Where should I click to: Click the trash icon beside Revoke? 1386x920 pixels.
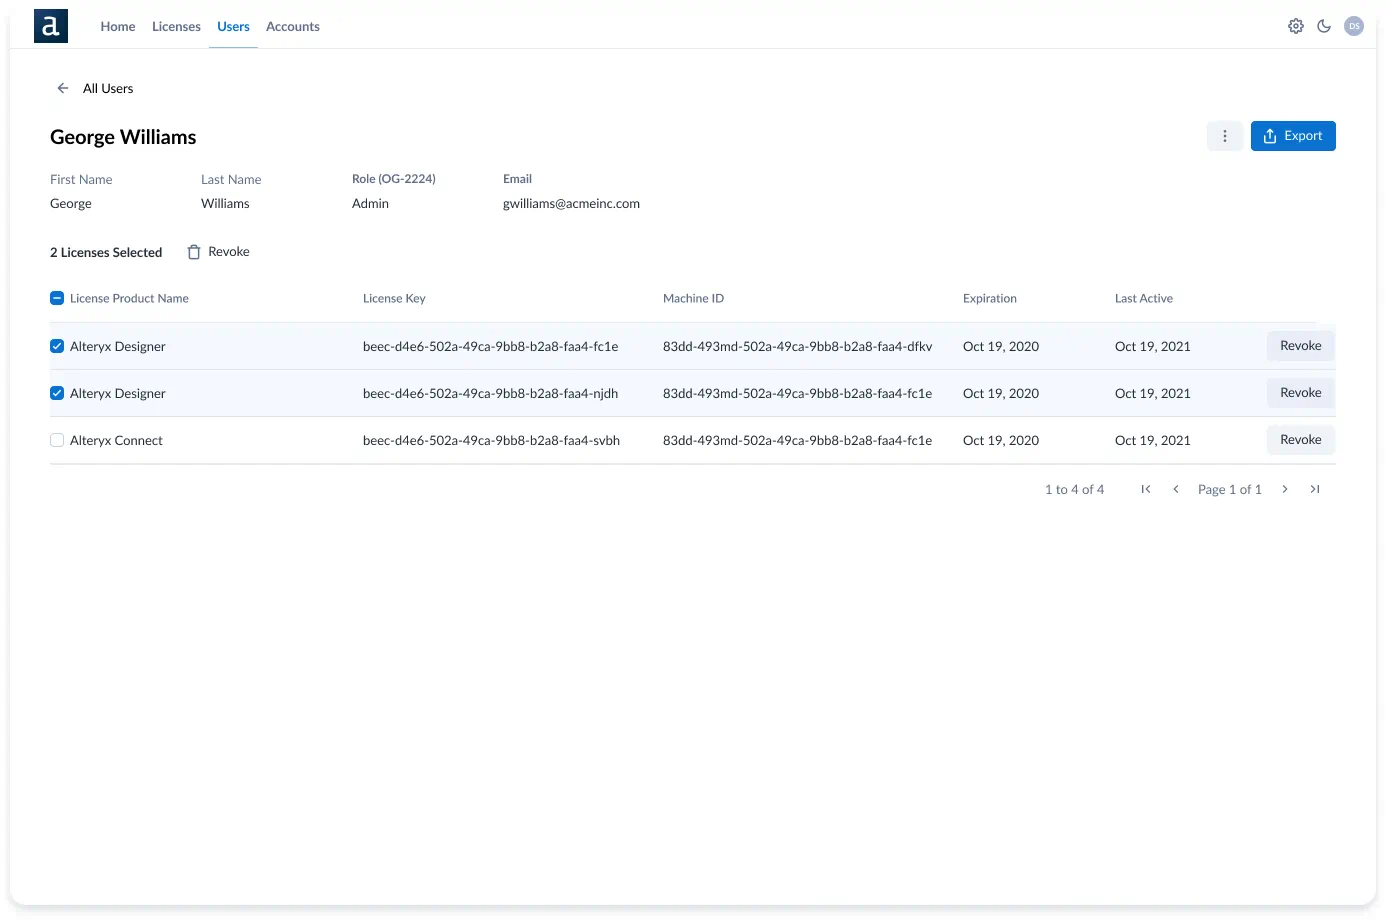coord(194,252)
